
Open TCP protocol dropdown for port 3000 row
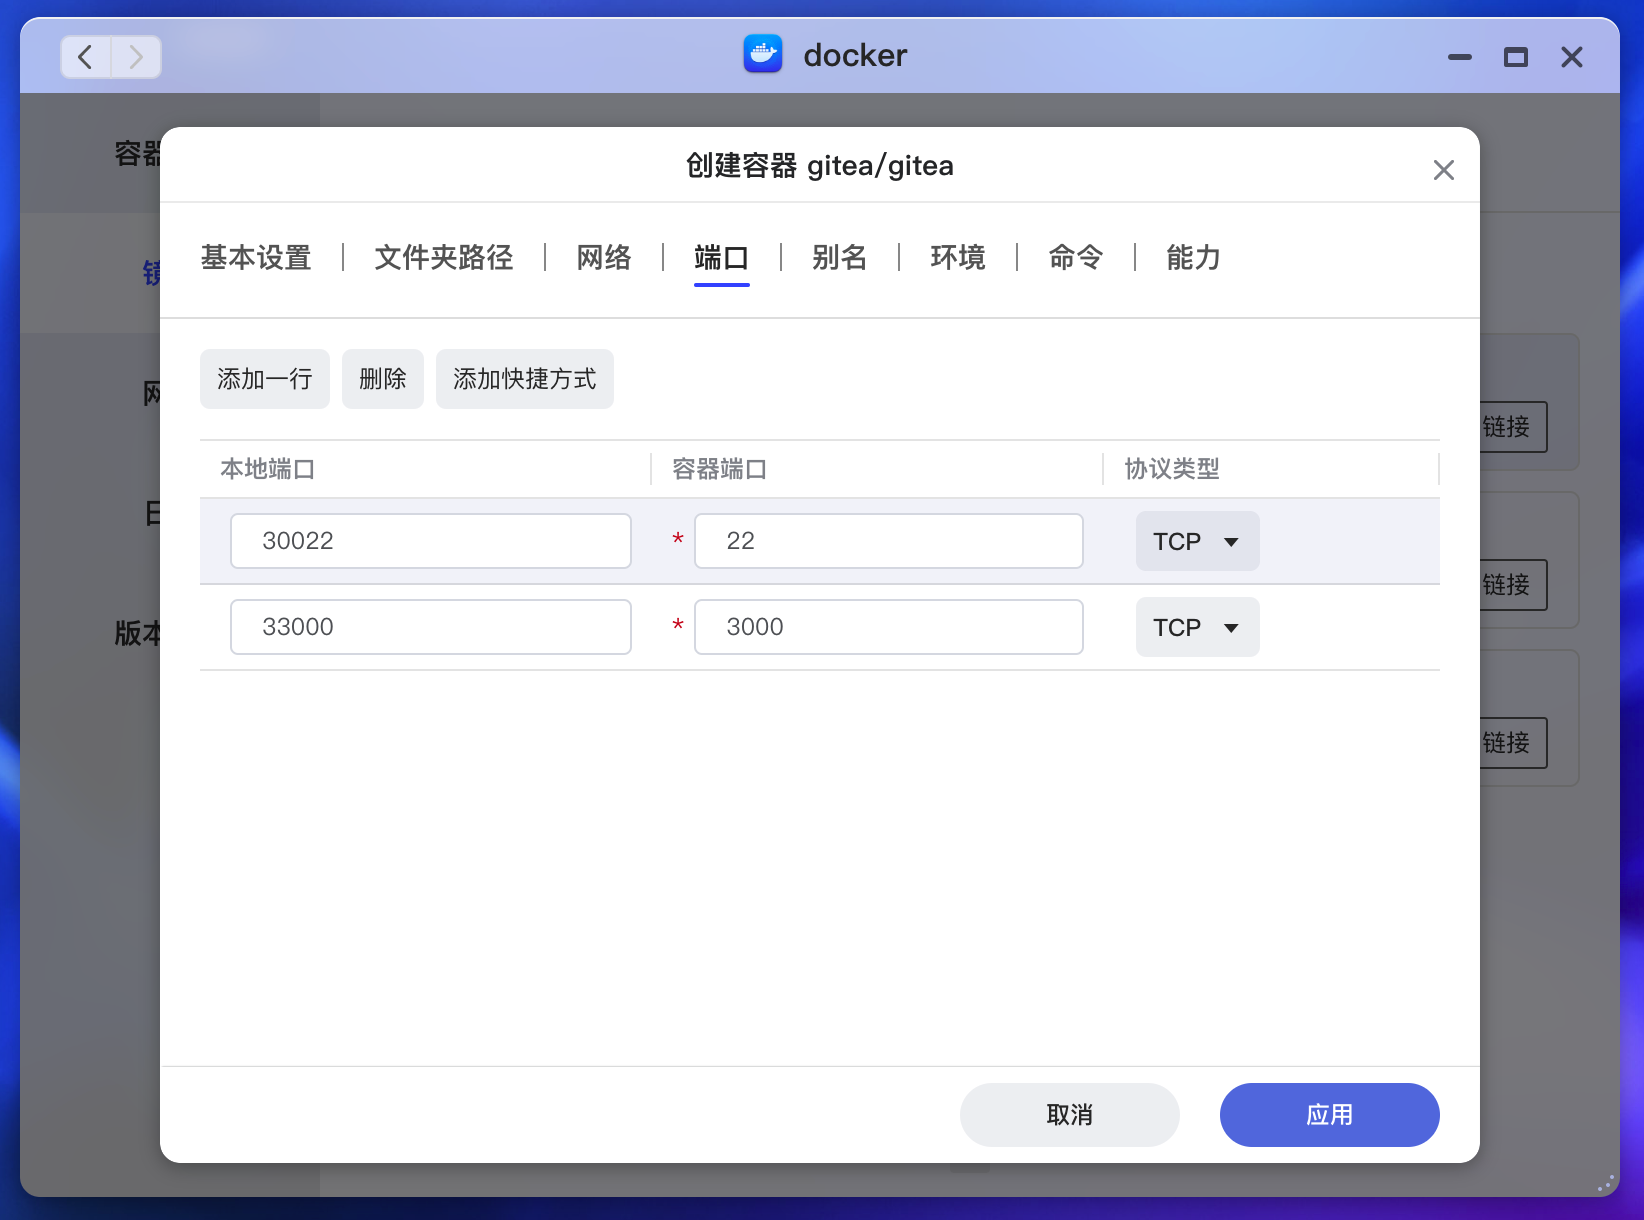click(x=1198, y=627)
